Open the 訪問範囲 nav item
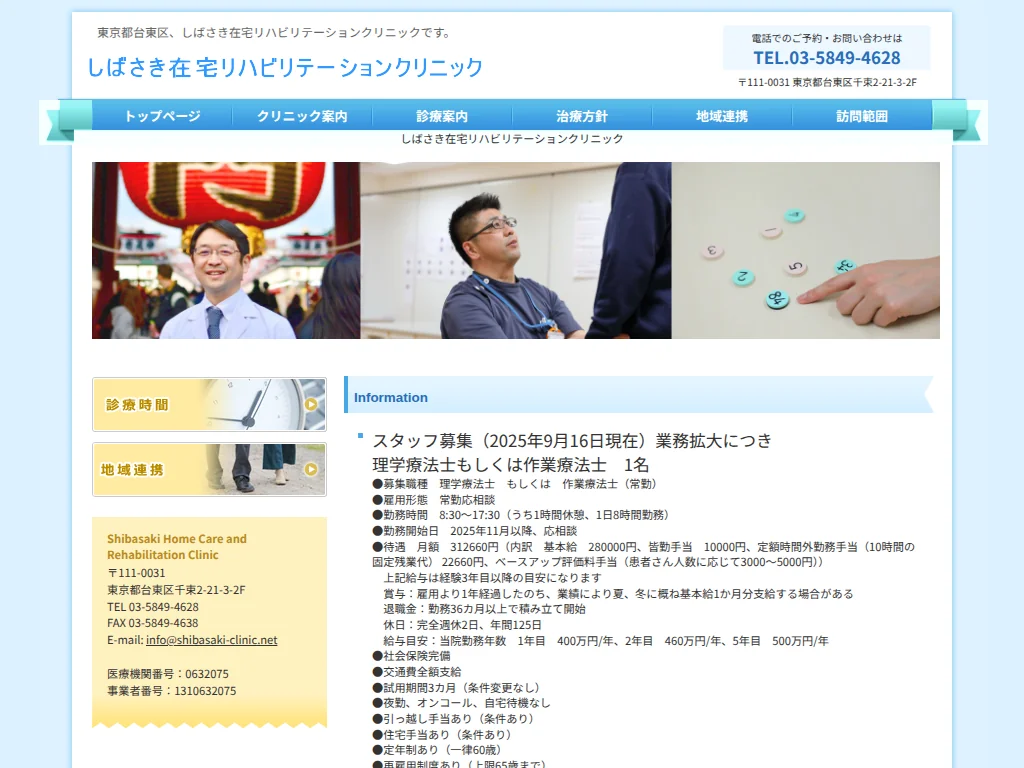Screen dimensions: 1024x768 click(x=862, y=116)
